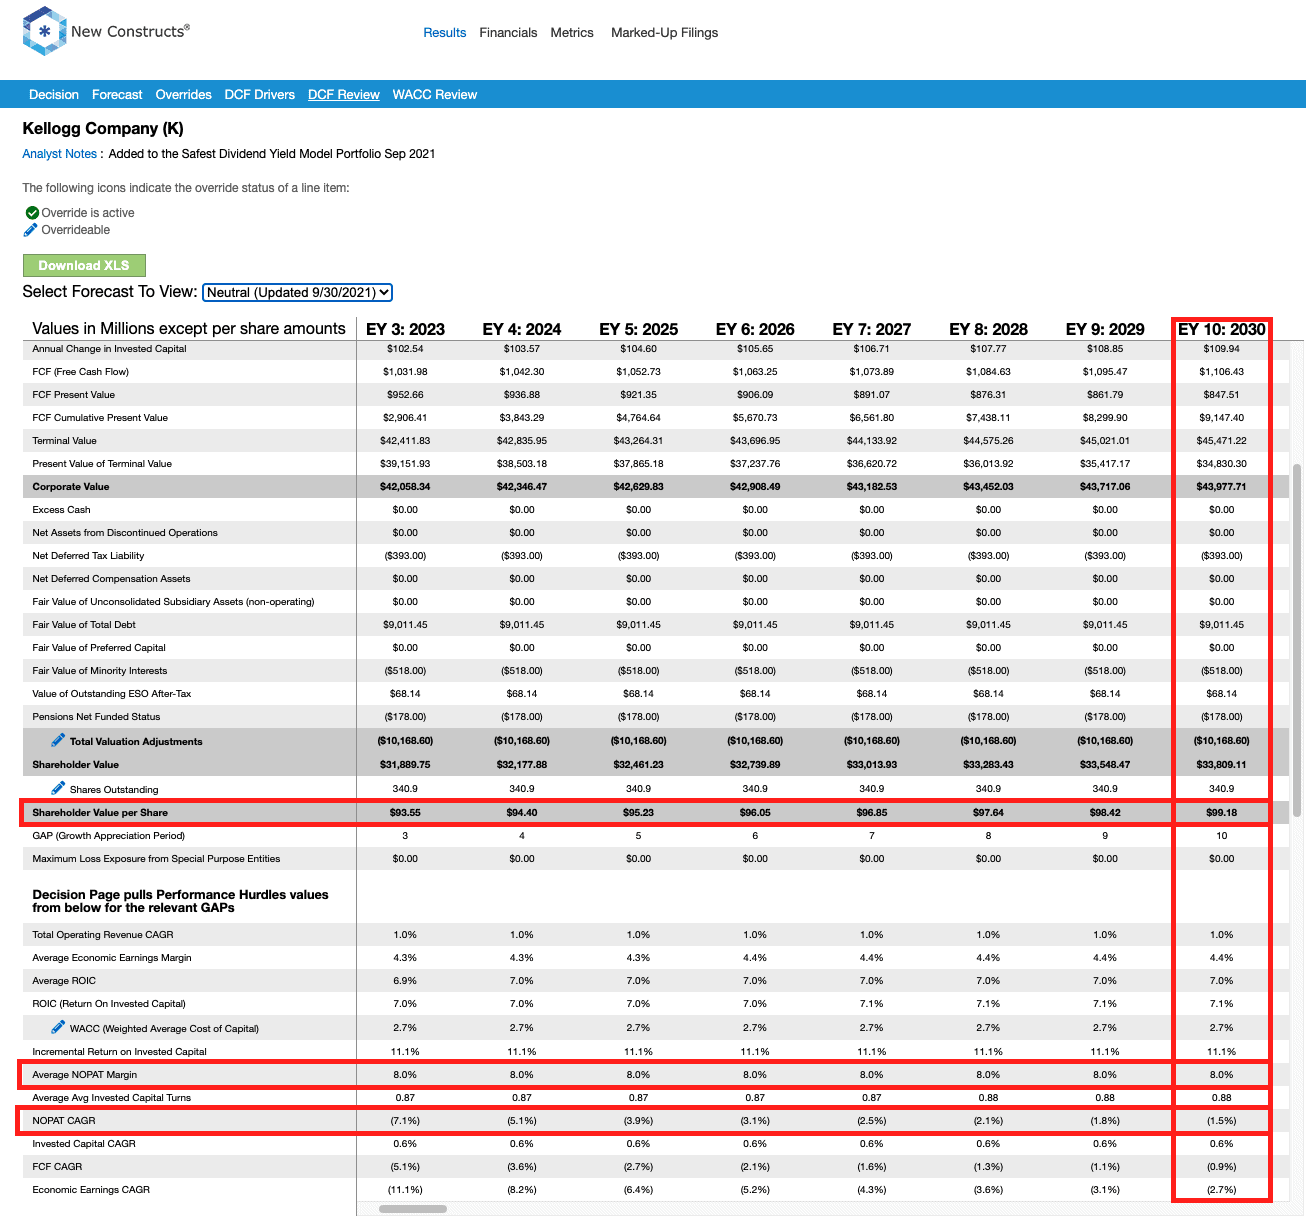Image resolution: width=1306 pixels, height=1217 pixels.
Task: Click the Shareholder Value per Share row label
Action: pyautogui.click(x=100, y=813)
